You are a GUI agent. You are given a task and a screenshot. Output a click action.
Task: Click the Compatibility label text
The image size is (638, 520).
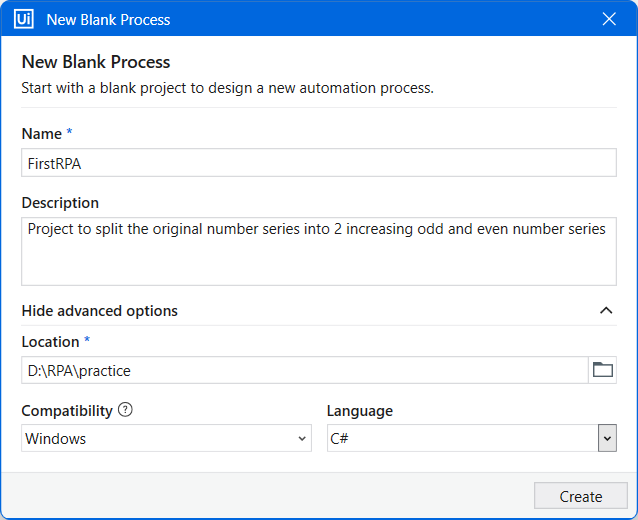coord(67,411)
